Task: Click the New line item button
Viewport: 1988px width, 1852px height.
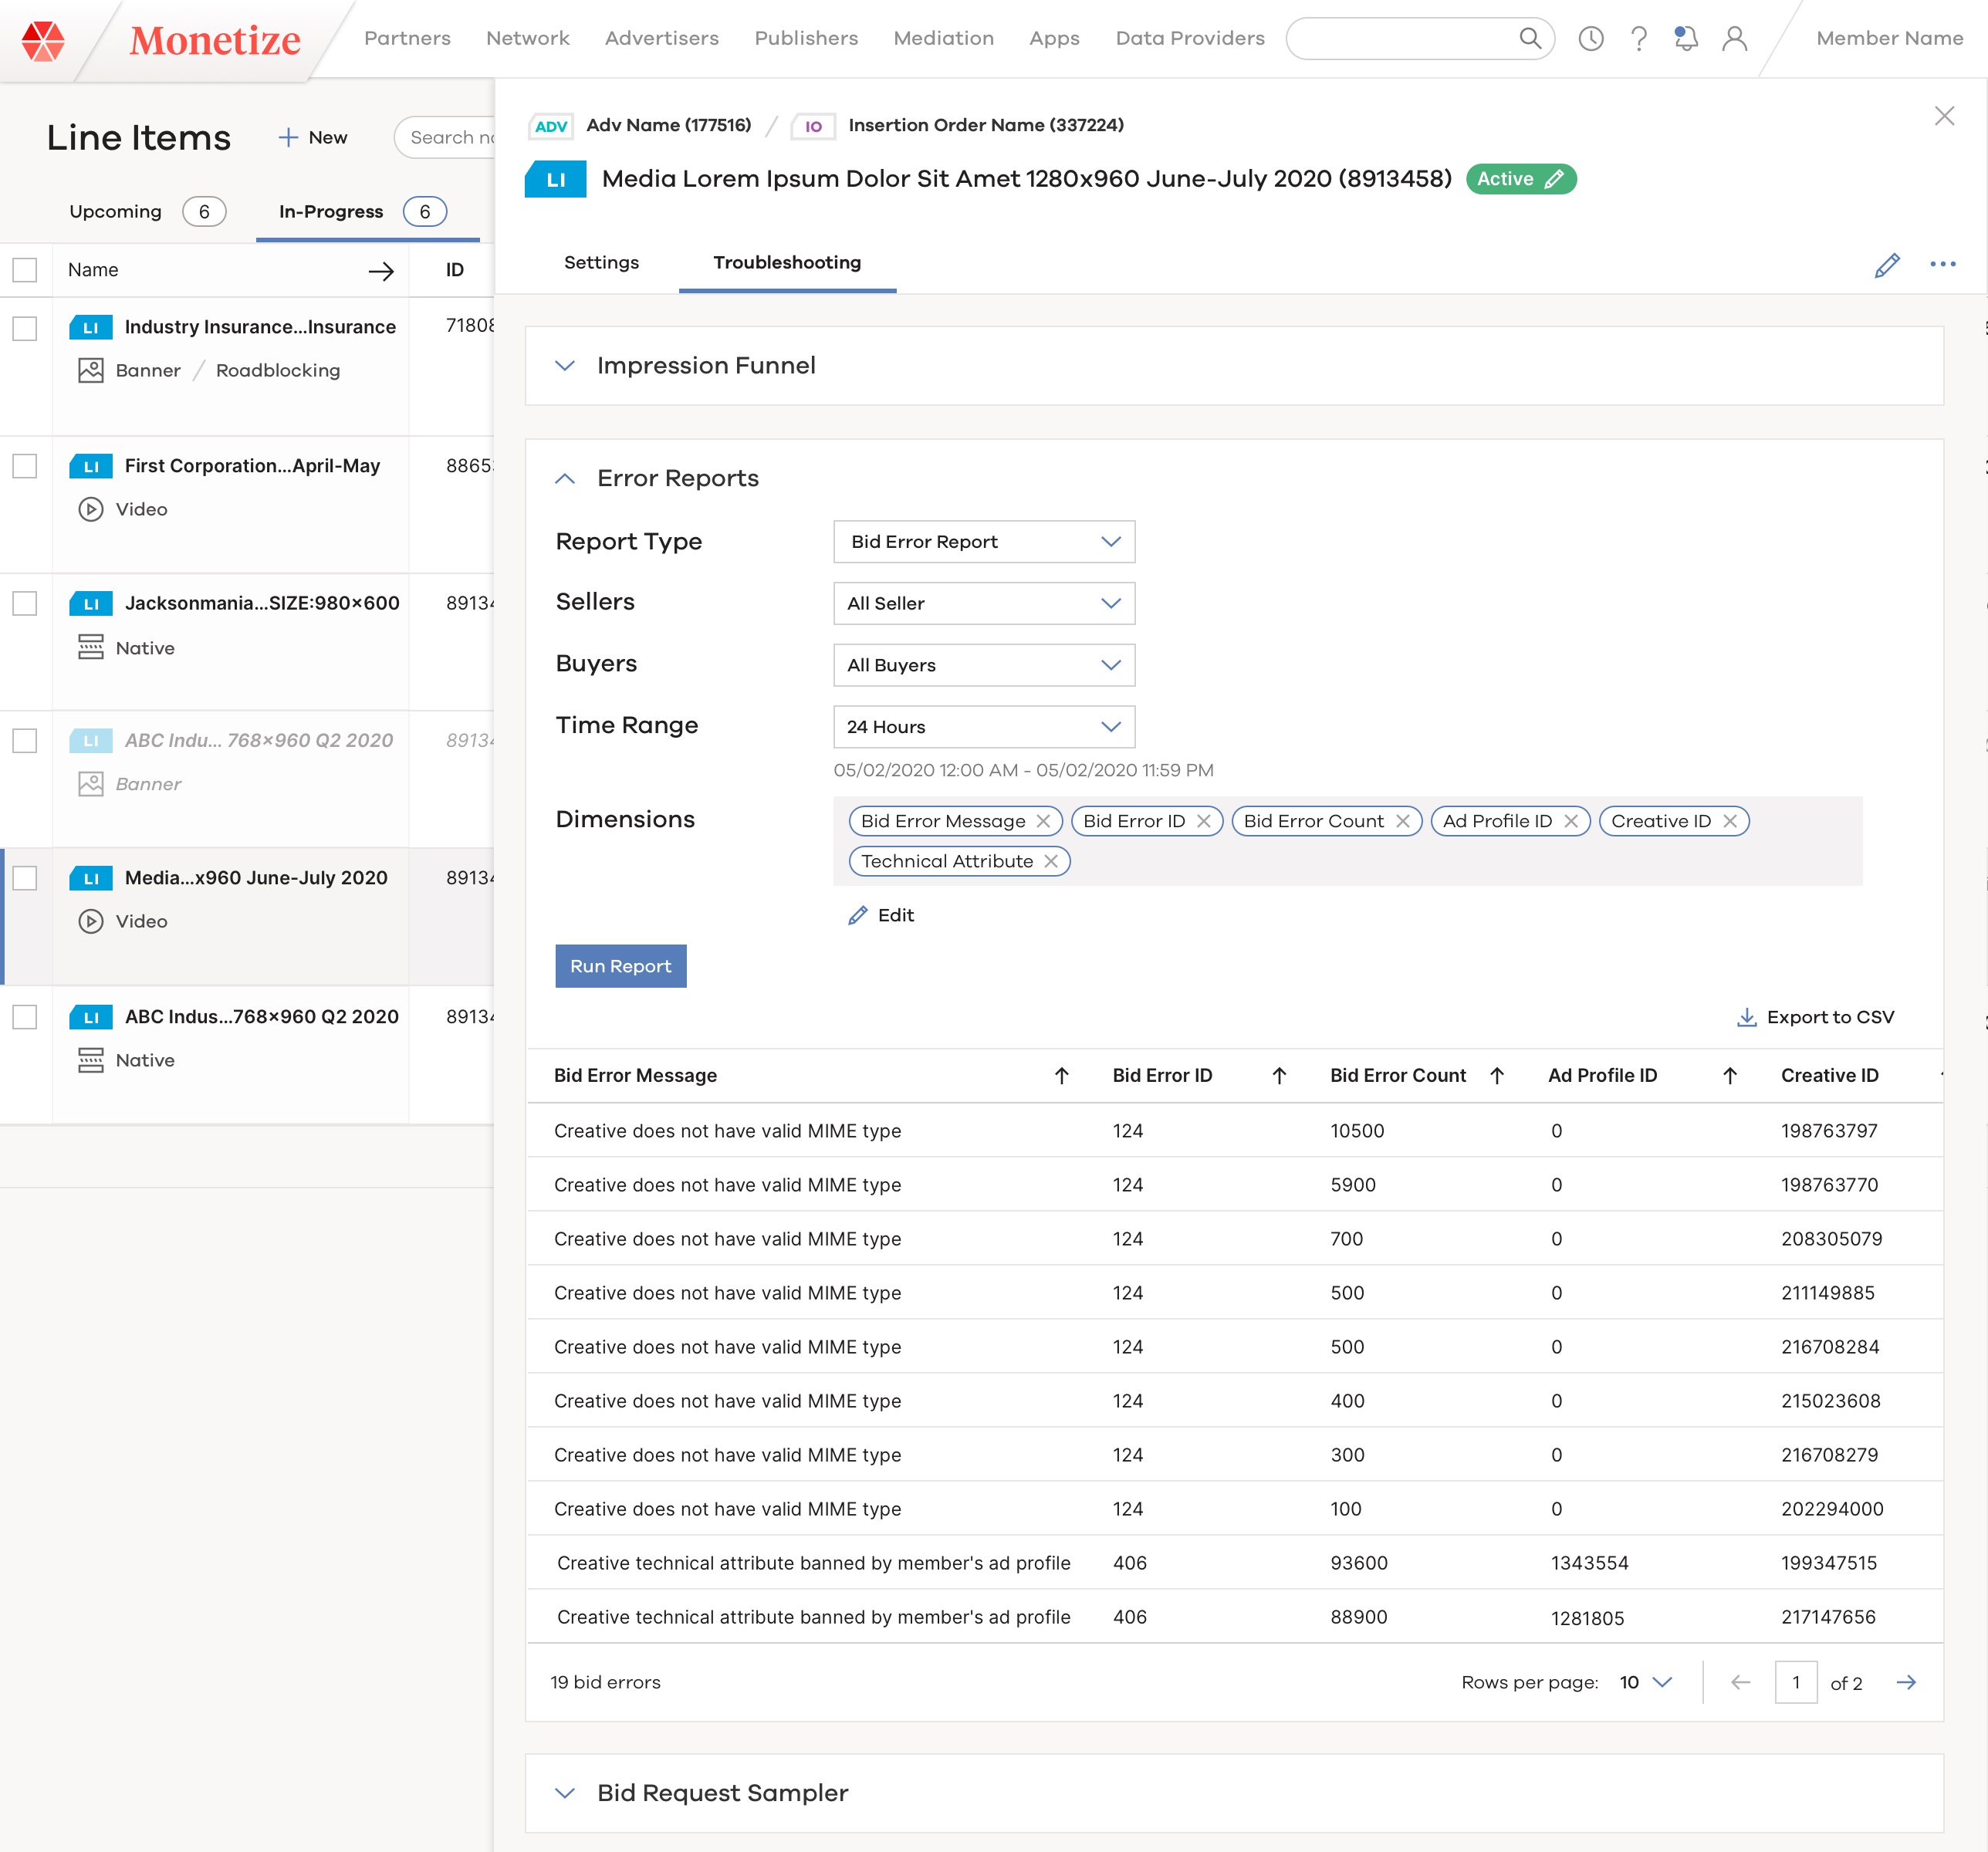Action: pos(313,138)
